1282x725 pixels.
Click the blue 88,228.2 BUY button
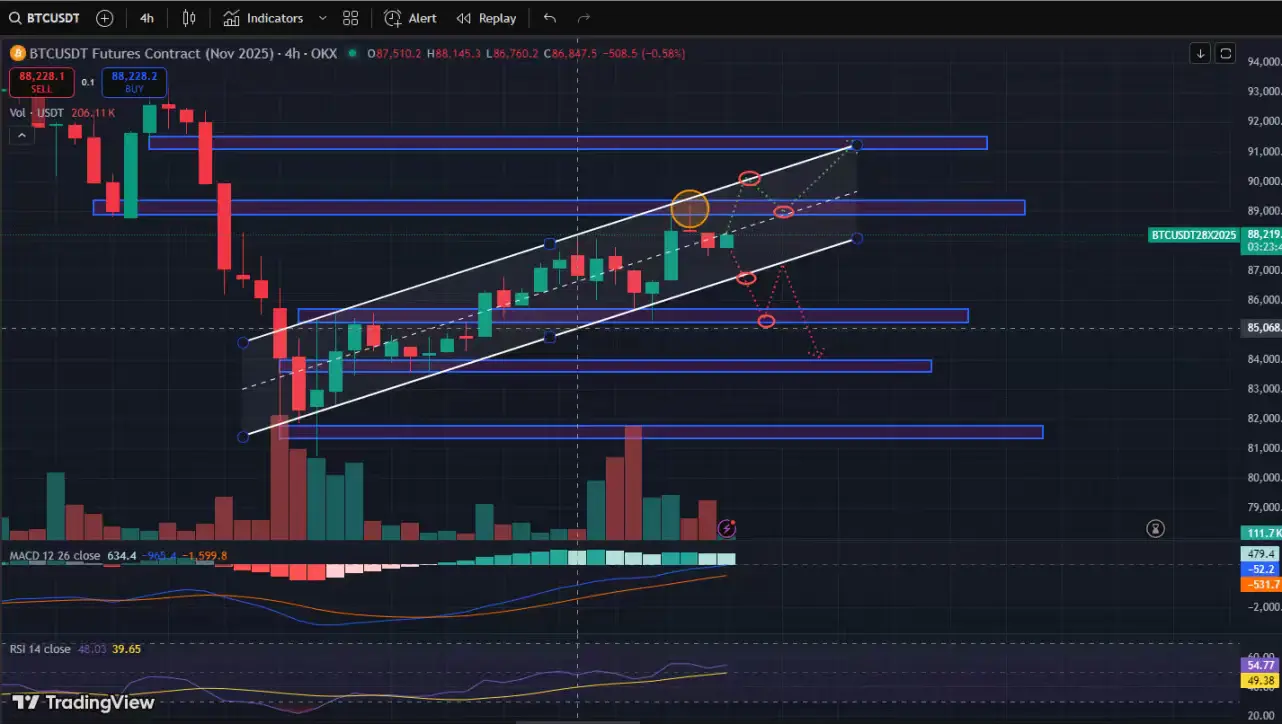coord(133,81)
